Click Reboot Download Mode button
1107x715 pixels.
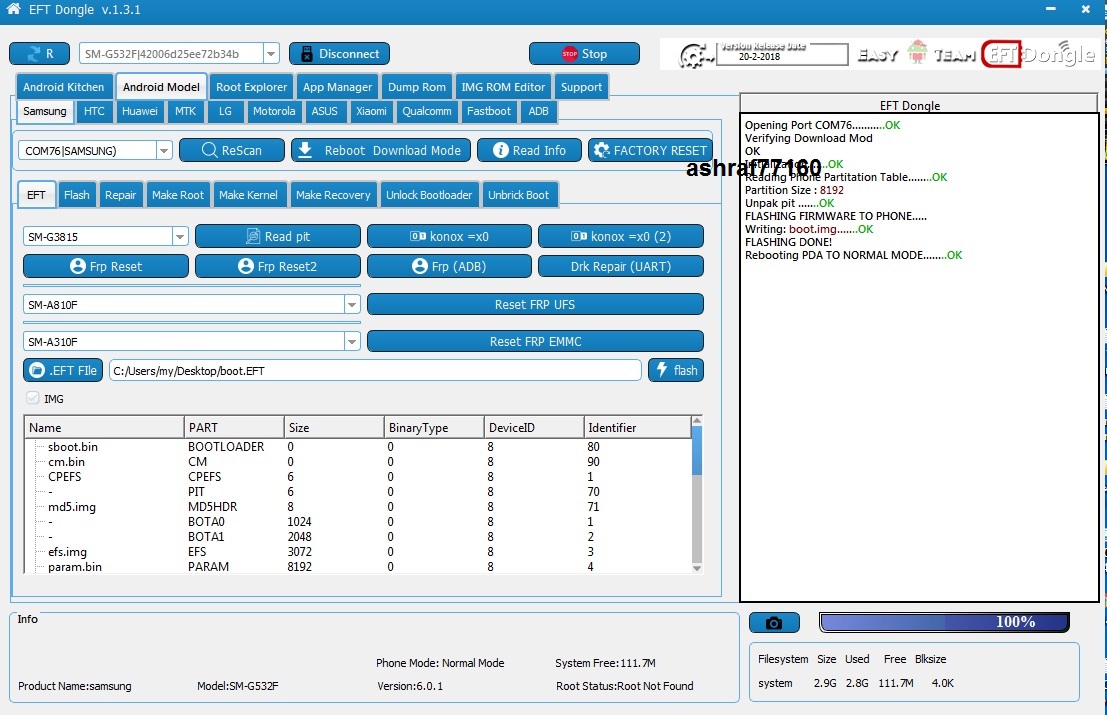(381, 150)
